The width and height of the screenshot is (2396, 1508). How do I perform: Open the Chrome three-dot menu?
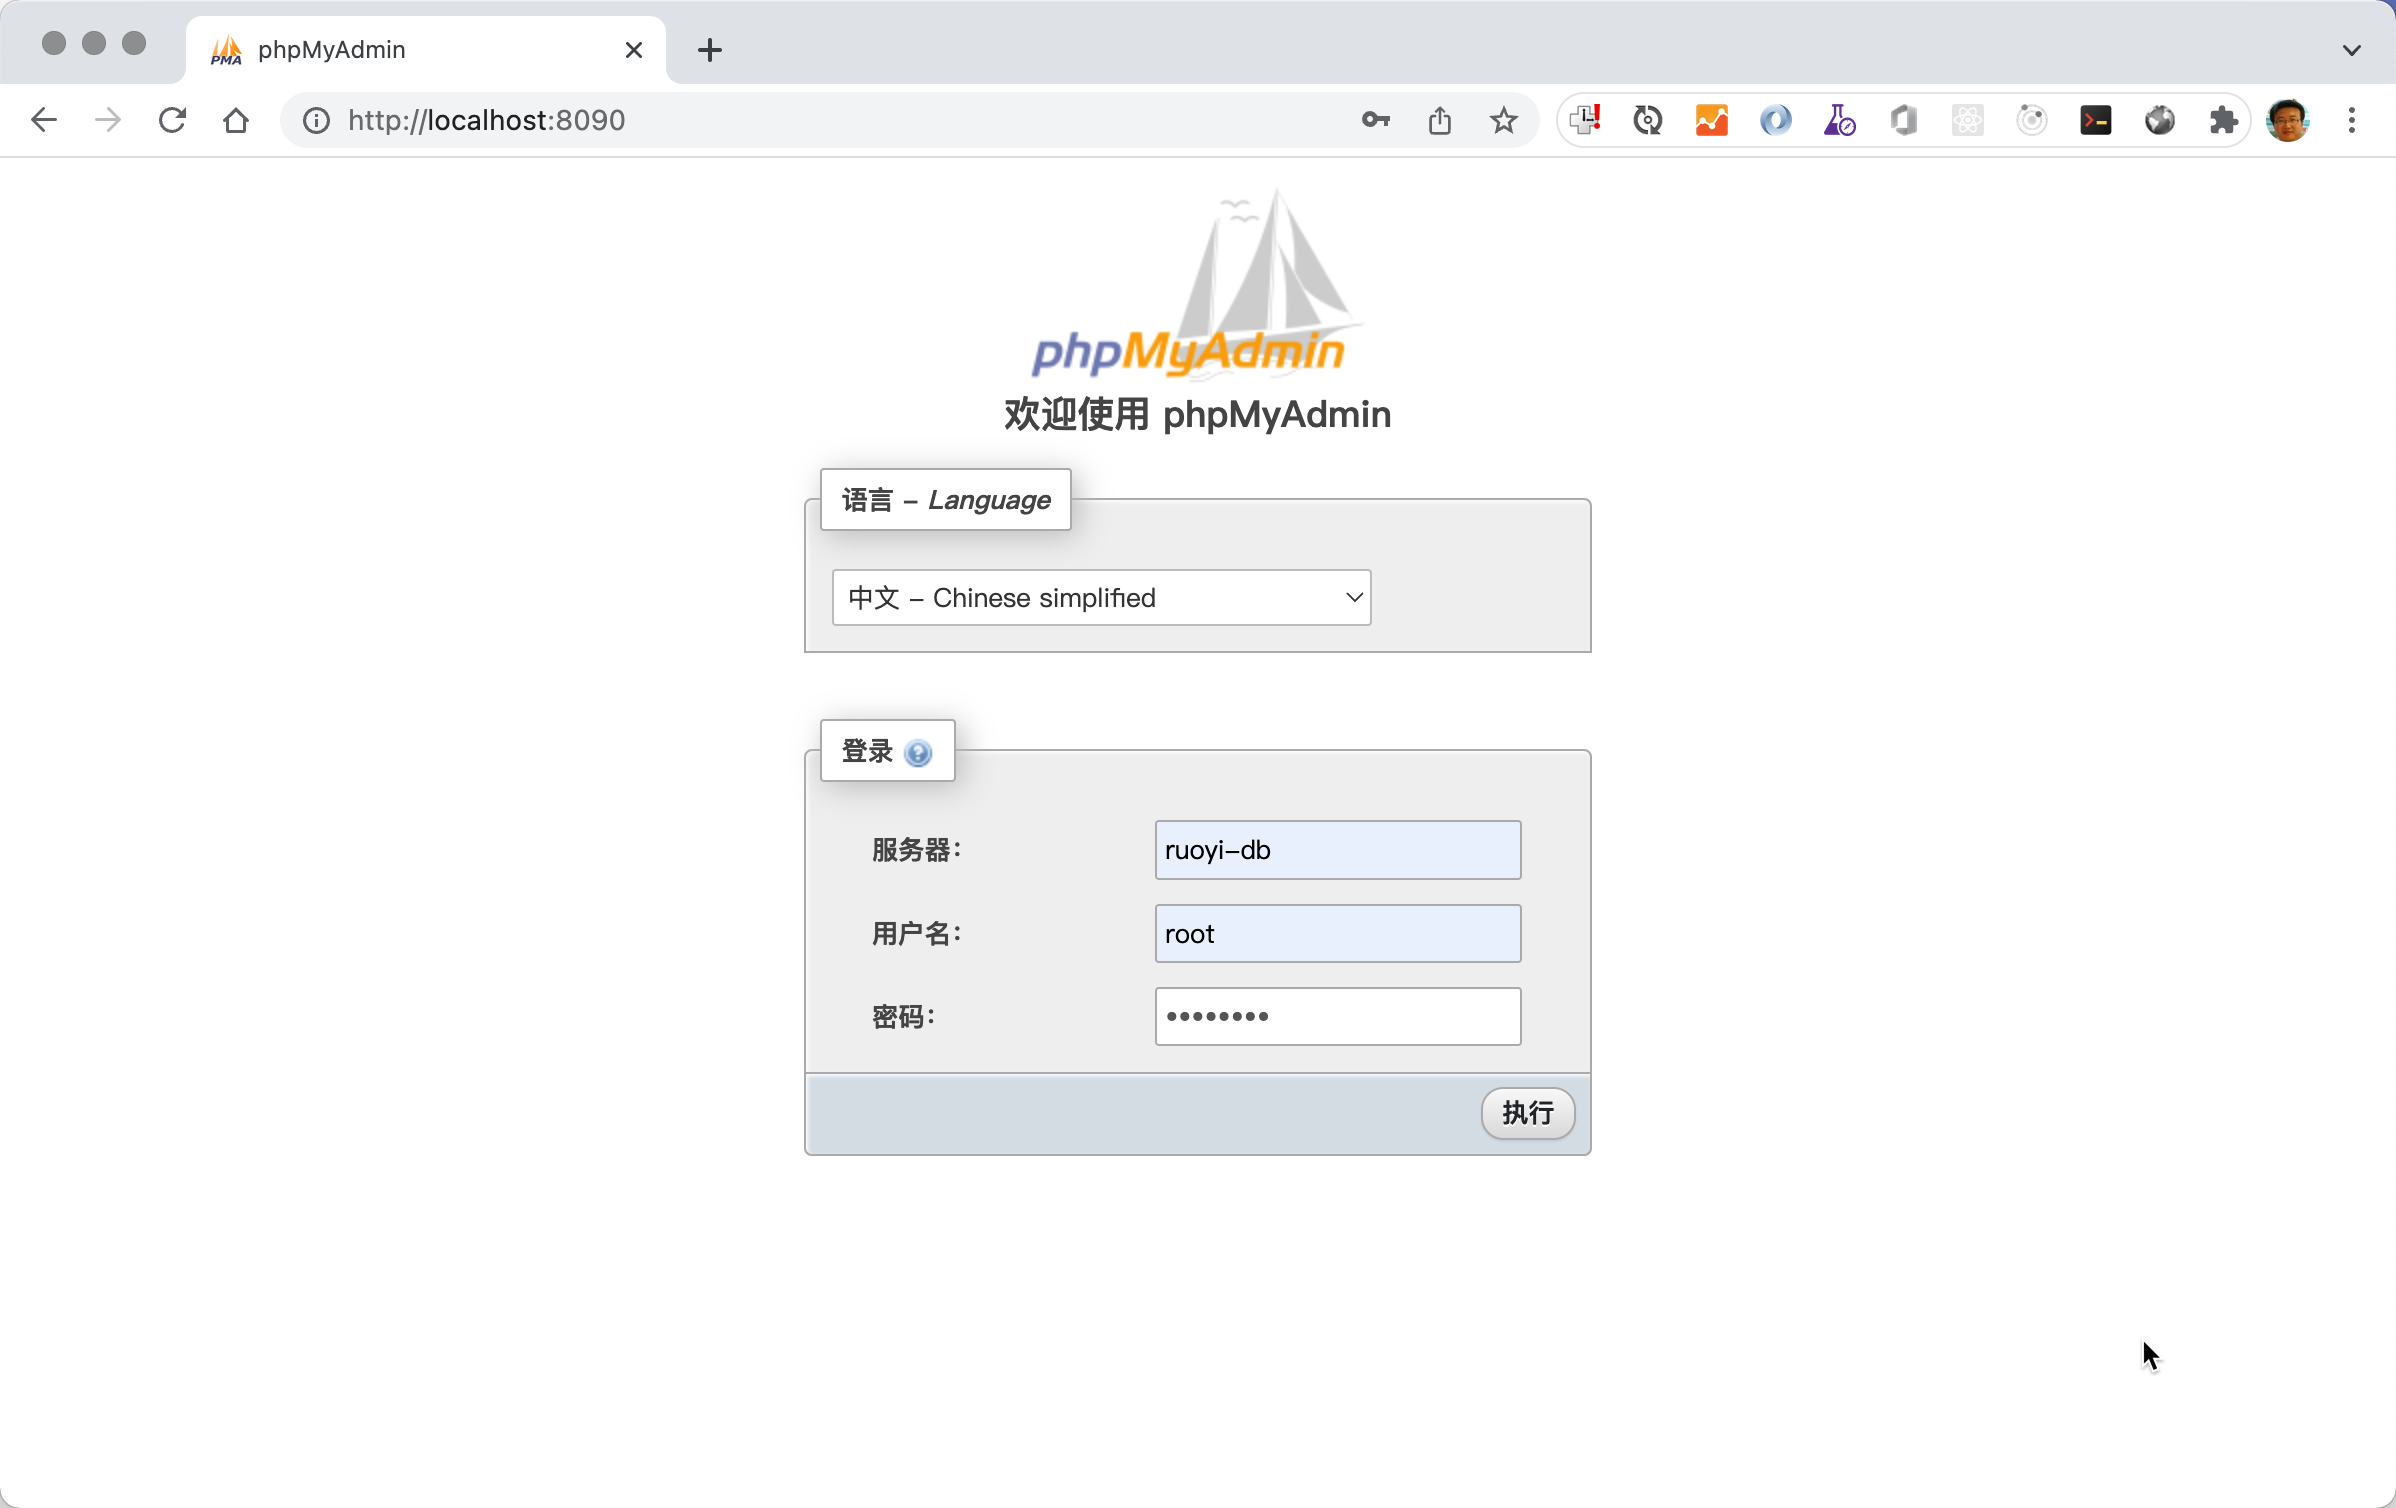[x=2352, y=120]
